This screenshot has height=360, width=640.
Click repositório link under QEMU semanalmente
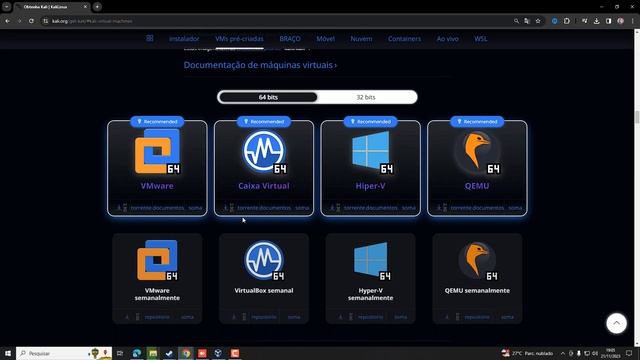pos(477,317)
